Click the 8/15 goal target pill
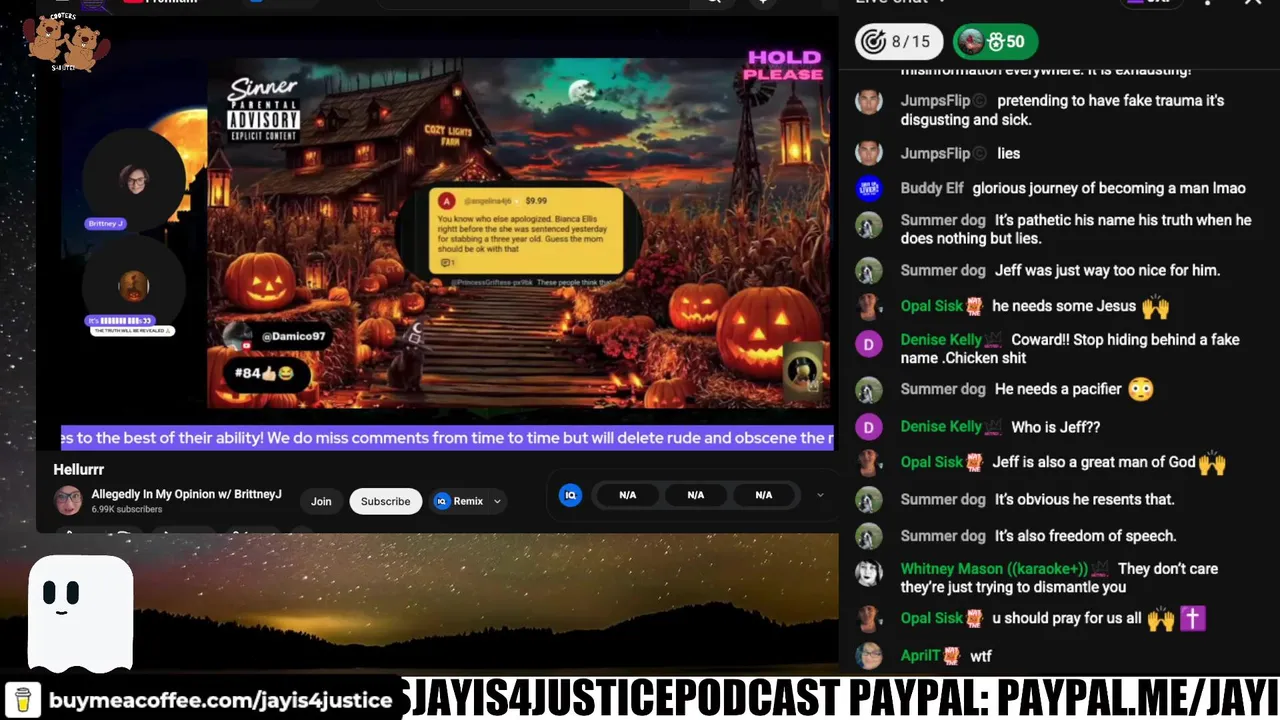The image size is (1280, 720). pyautogui.click(x=899, y=41)
